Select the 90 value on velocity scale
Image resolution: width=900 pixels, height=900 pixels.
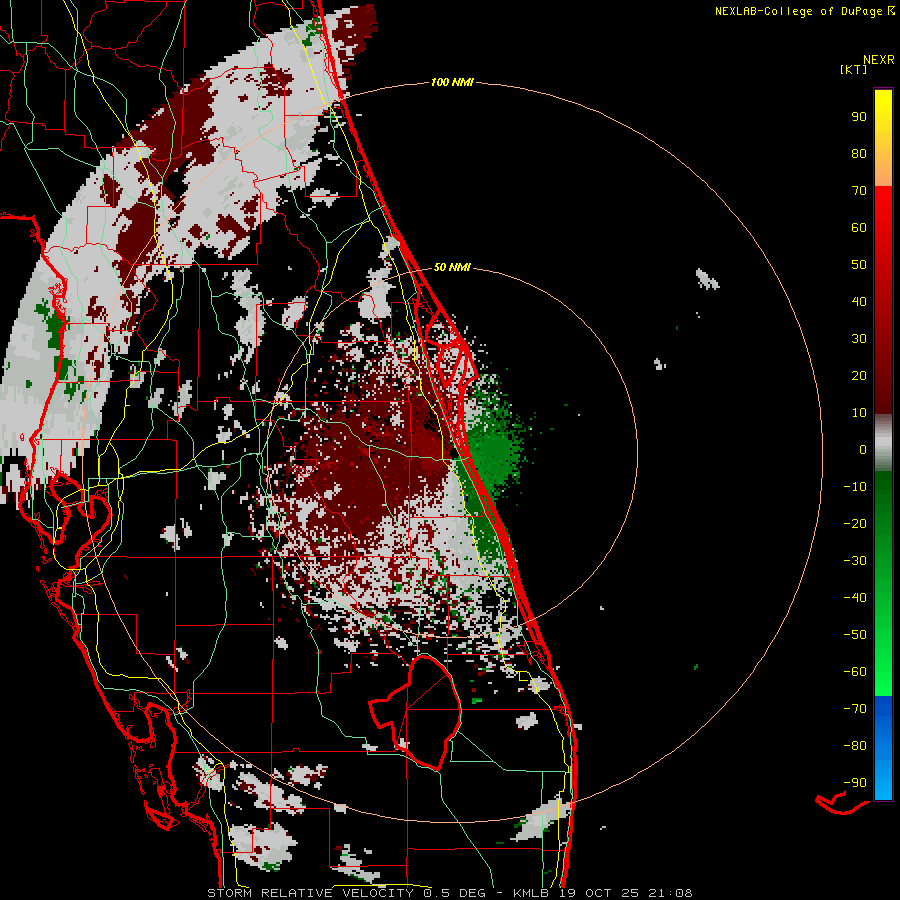(x=859, y=117)
